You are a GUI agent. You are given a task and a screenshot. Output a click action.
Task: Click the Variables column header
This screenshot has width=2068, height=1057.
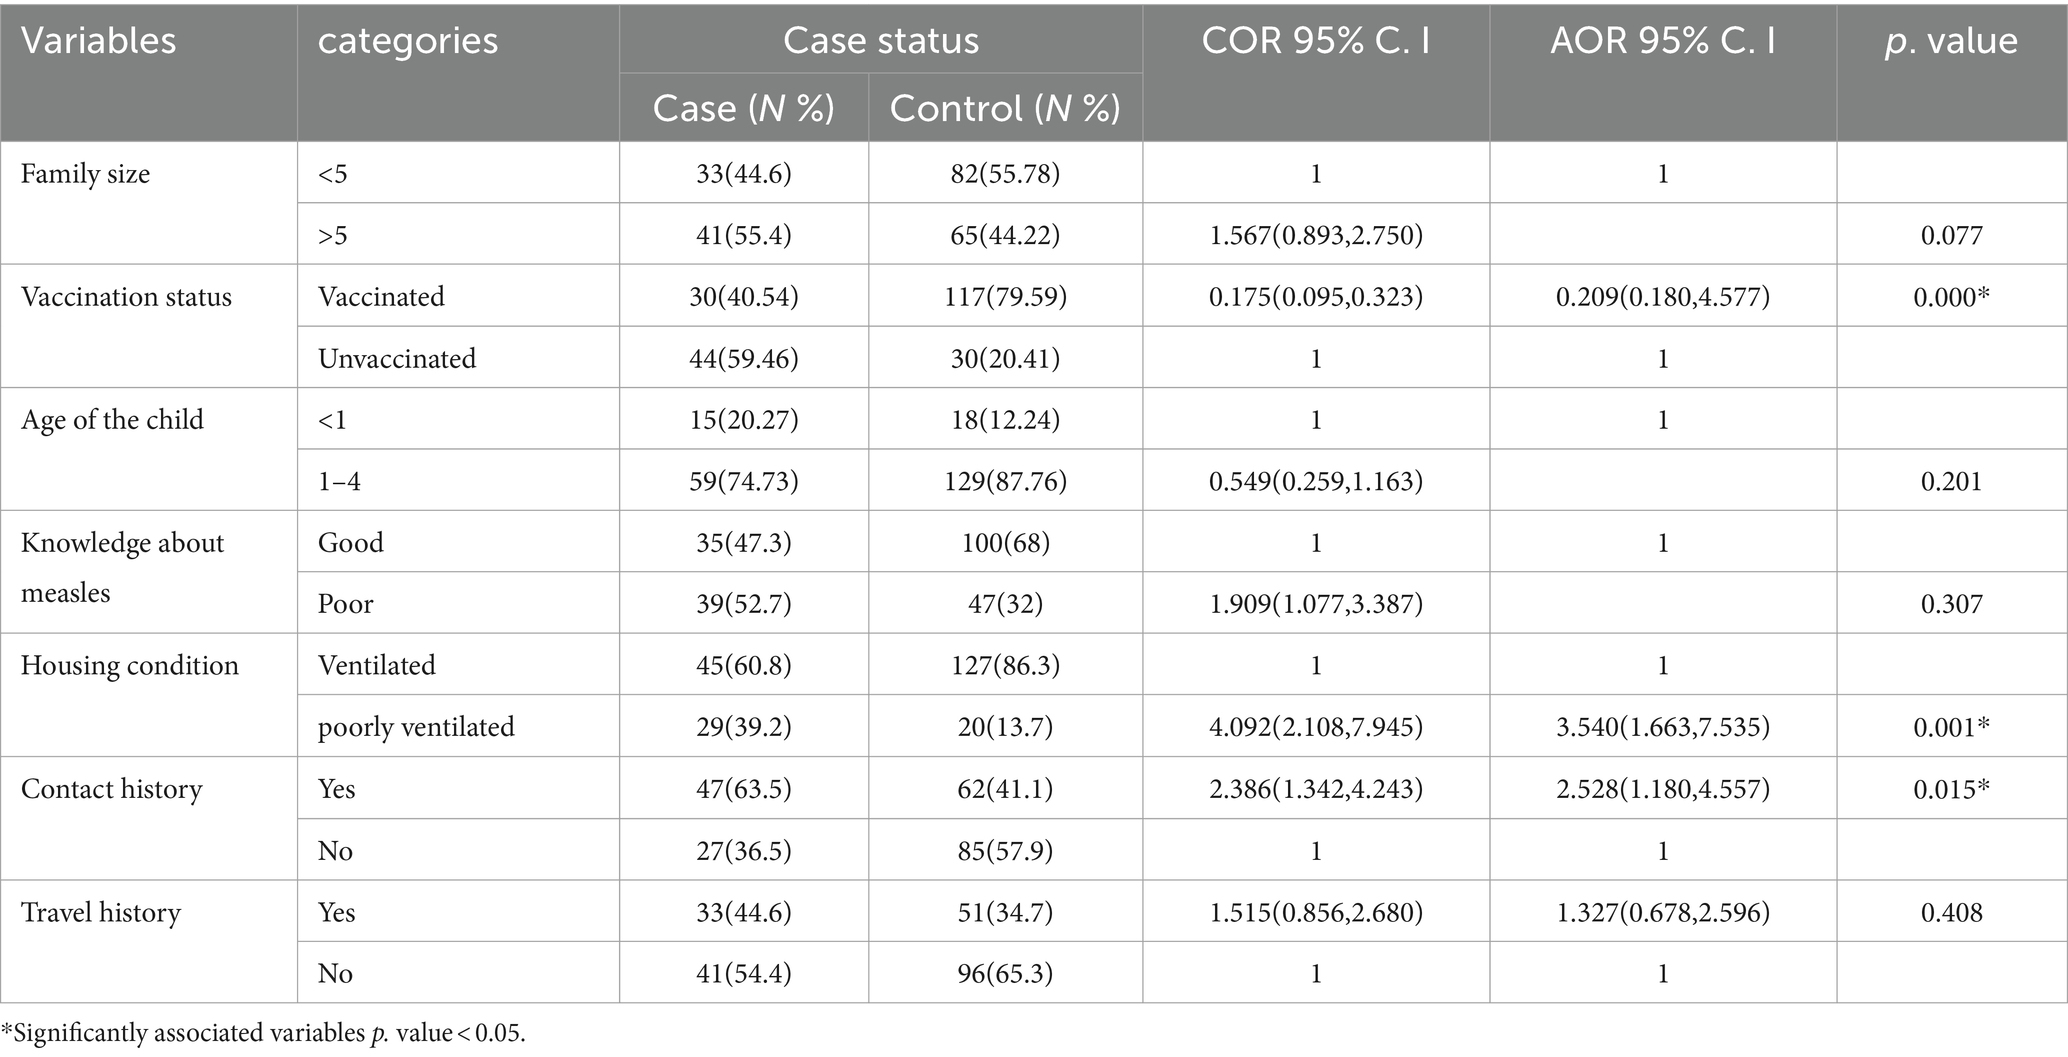(98, 41)
